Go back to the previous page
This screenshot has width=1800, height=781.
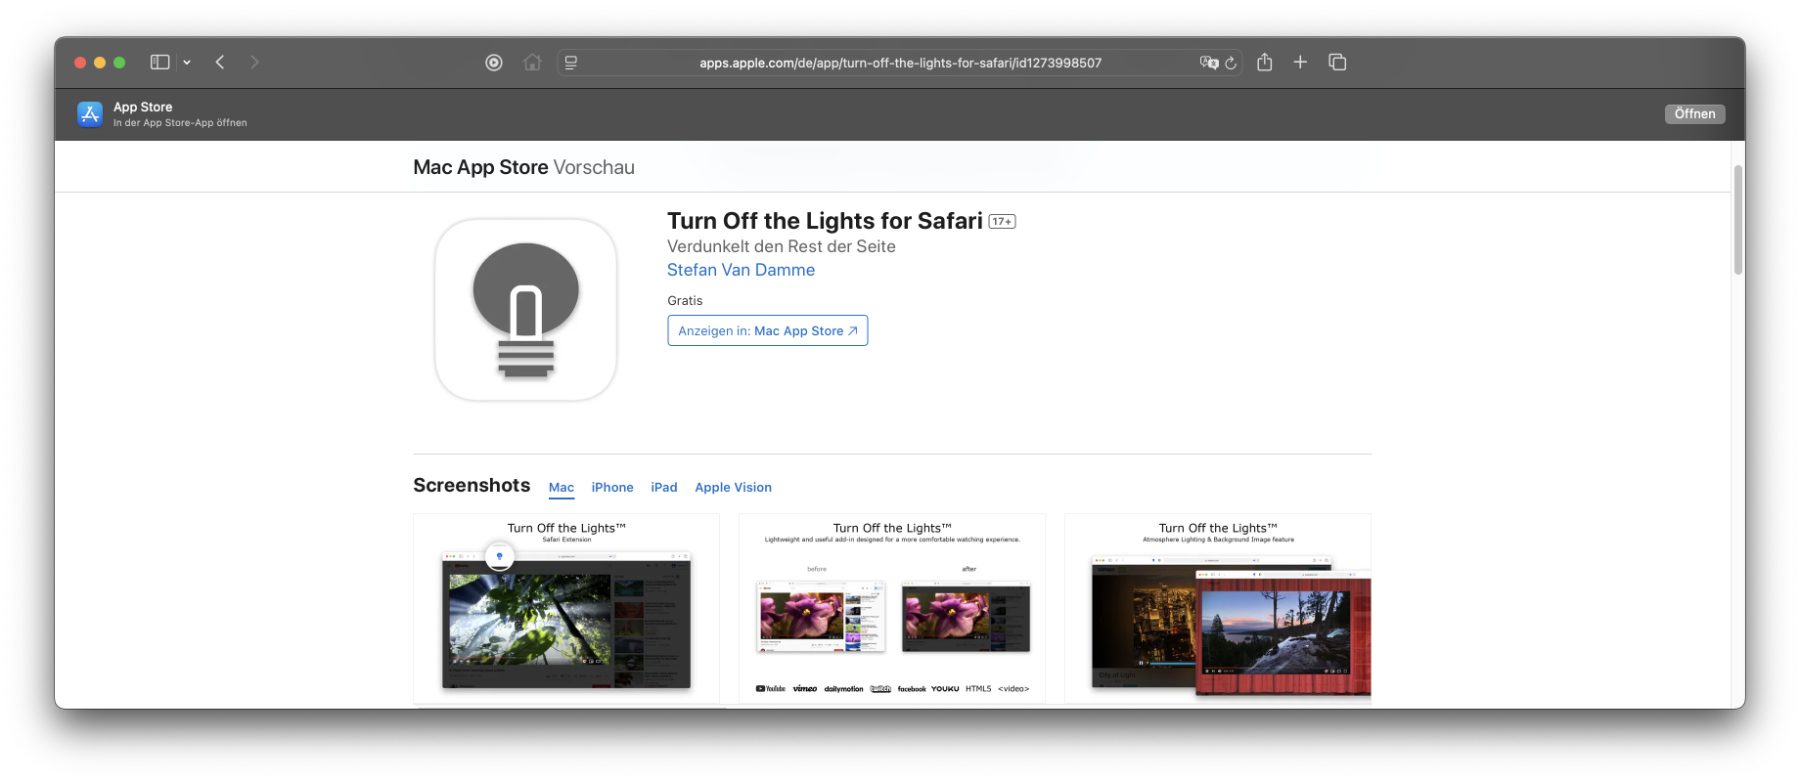pyautogui.click(x=220, y=62)
